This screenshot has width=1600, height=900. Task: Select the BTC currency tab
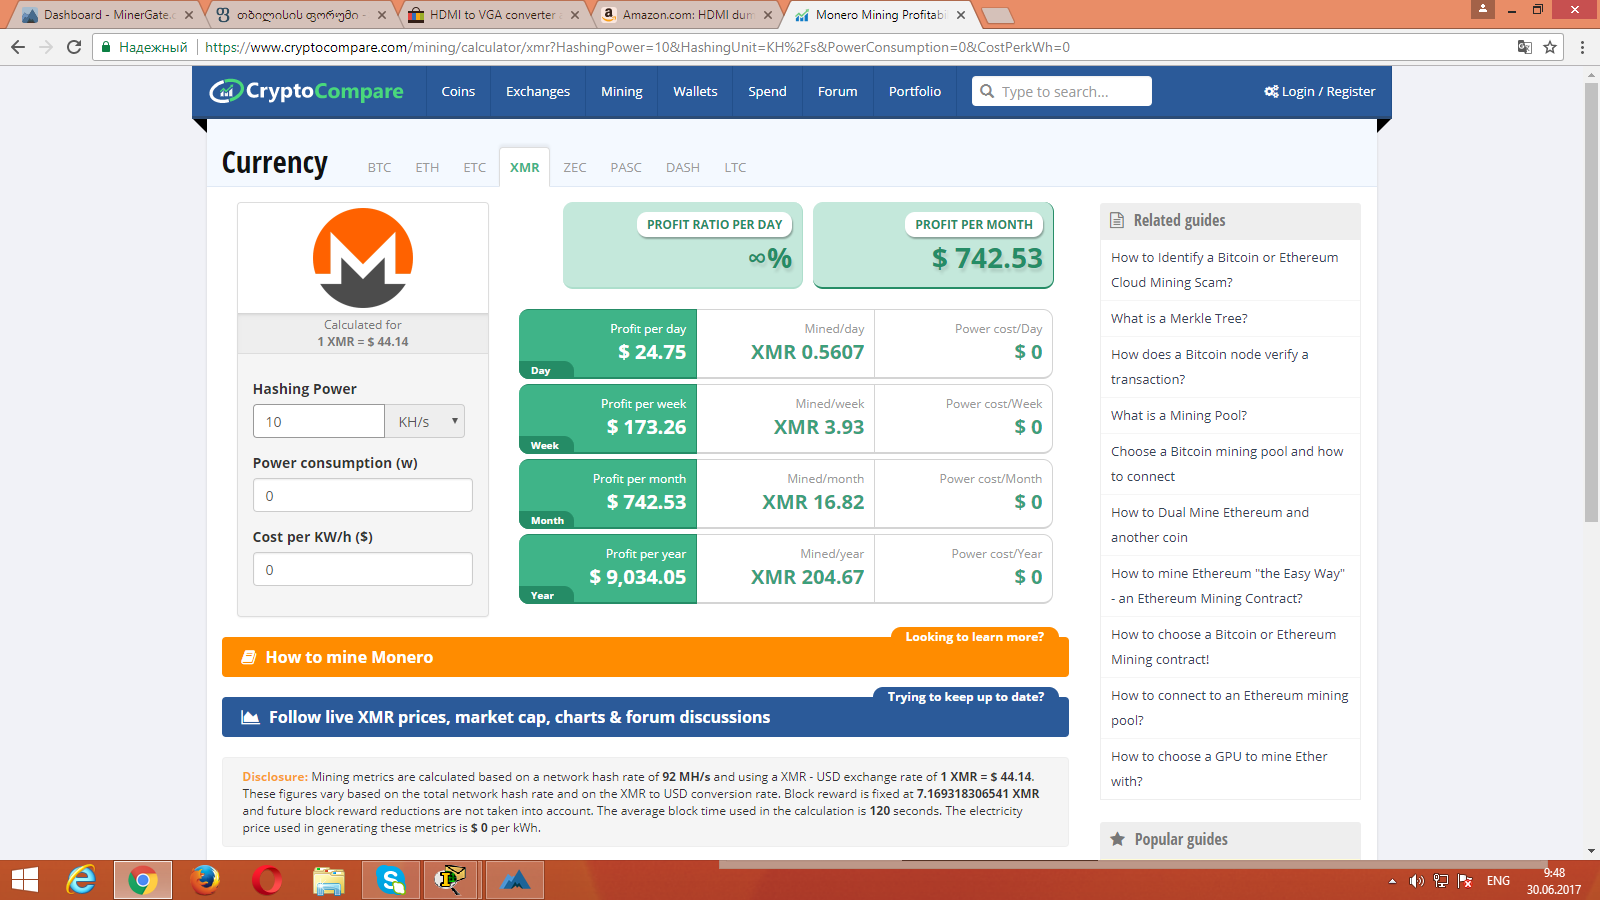pyautogui.click(x=379, y=167)
